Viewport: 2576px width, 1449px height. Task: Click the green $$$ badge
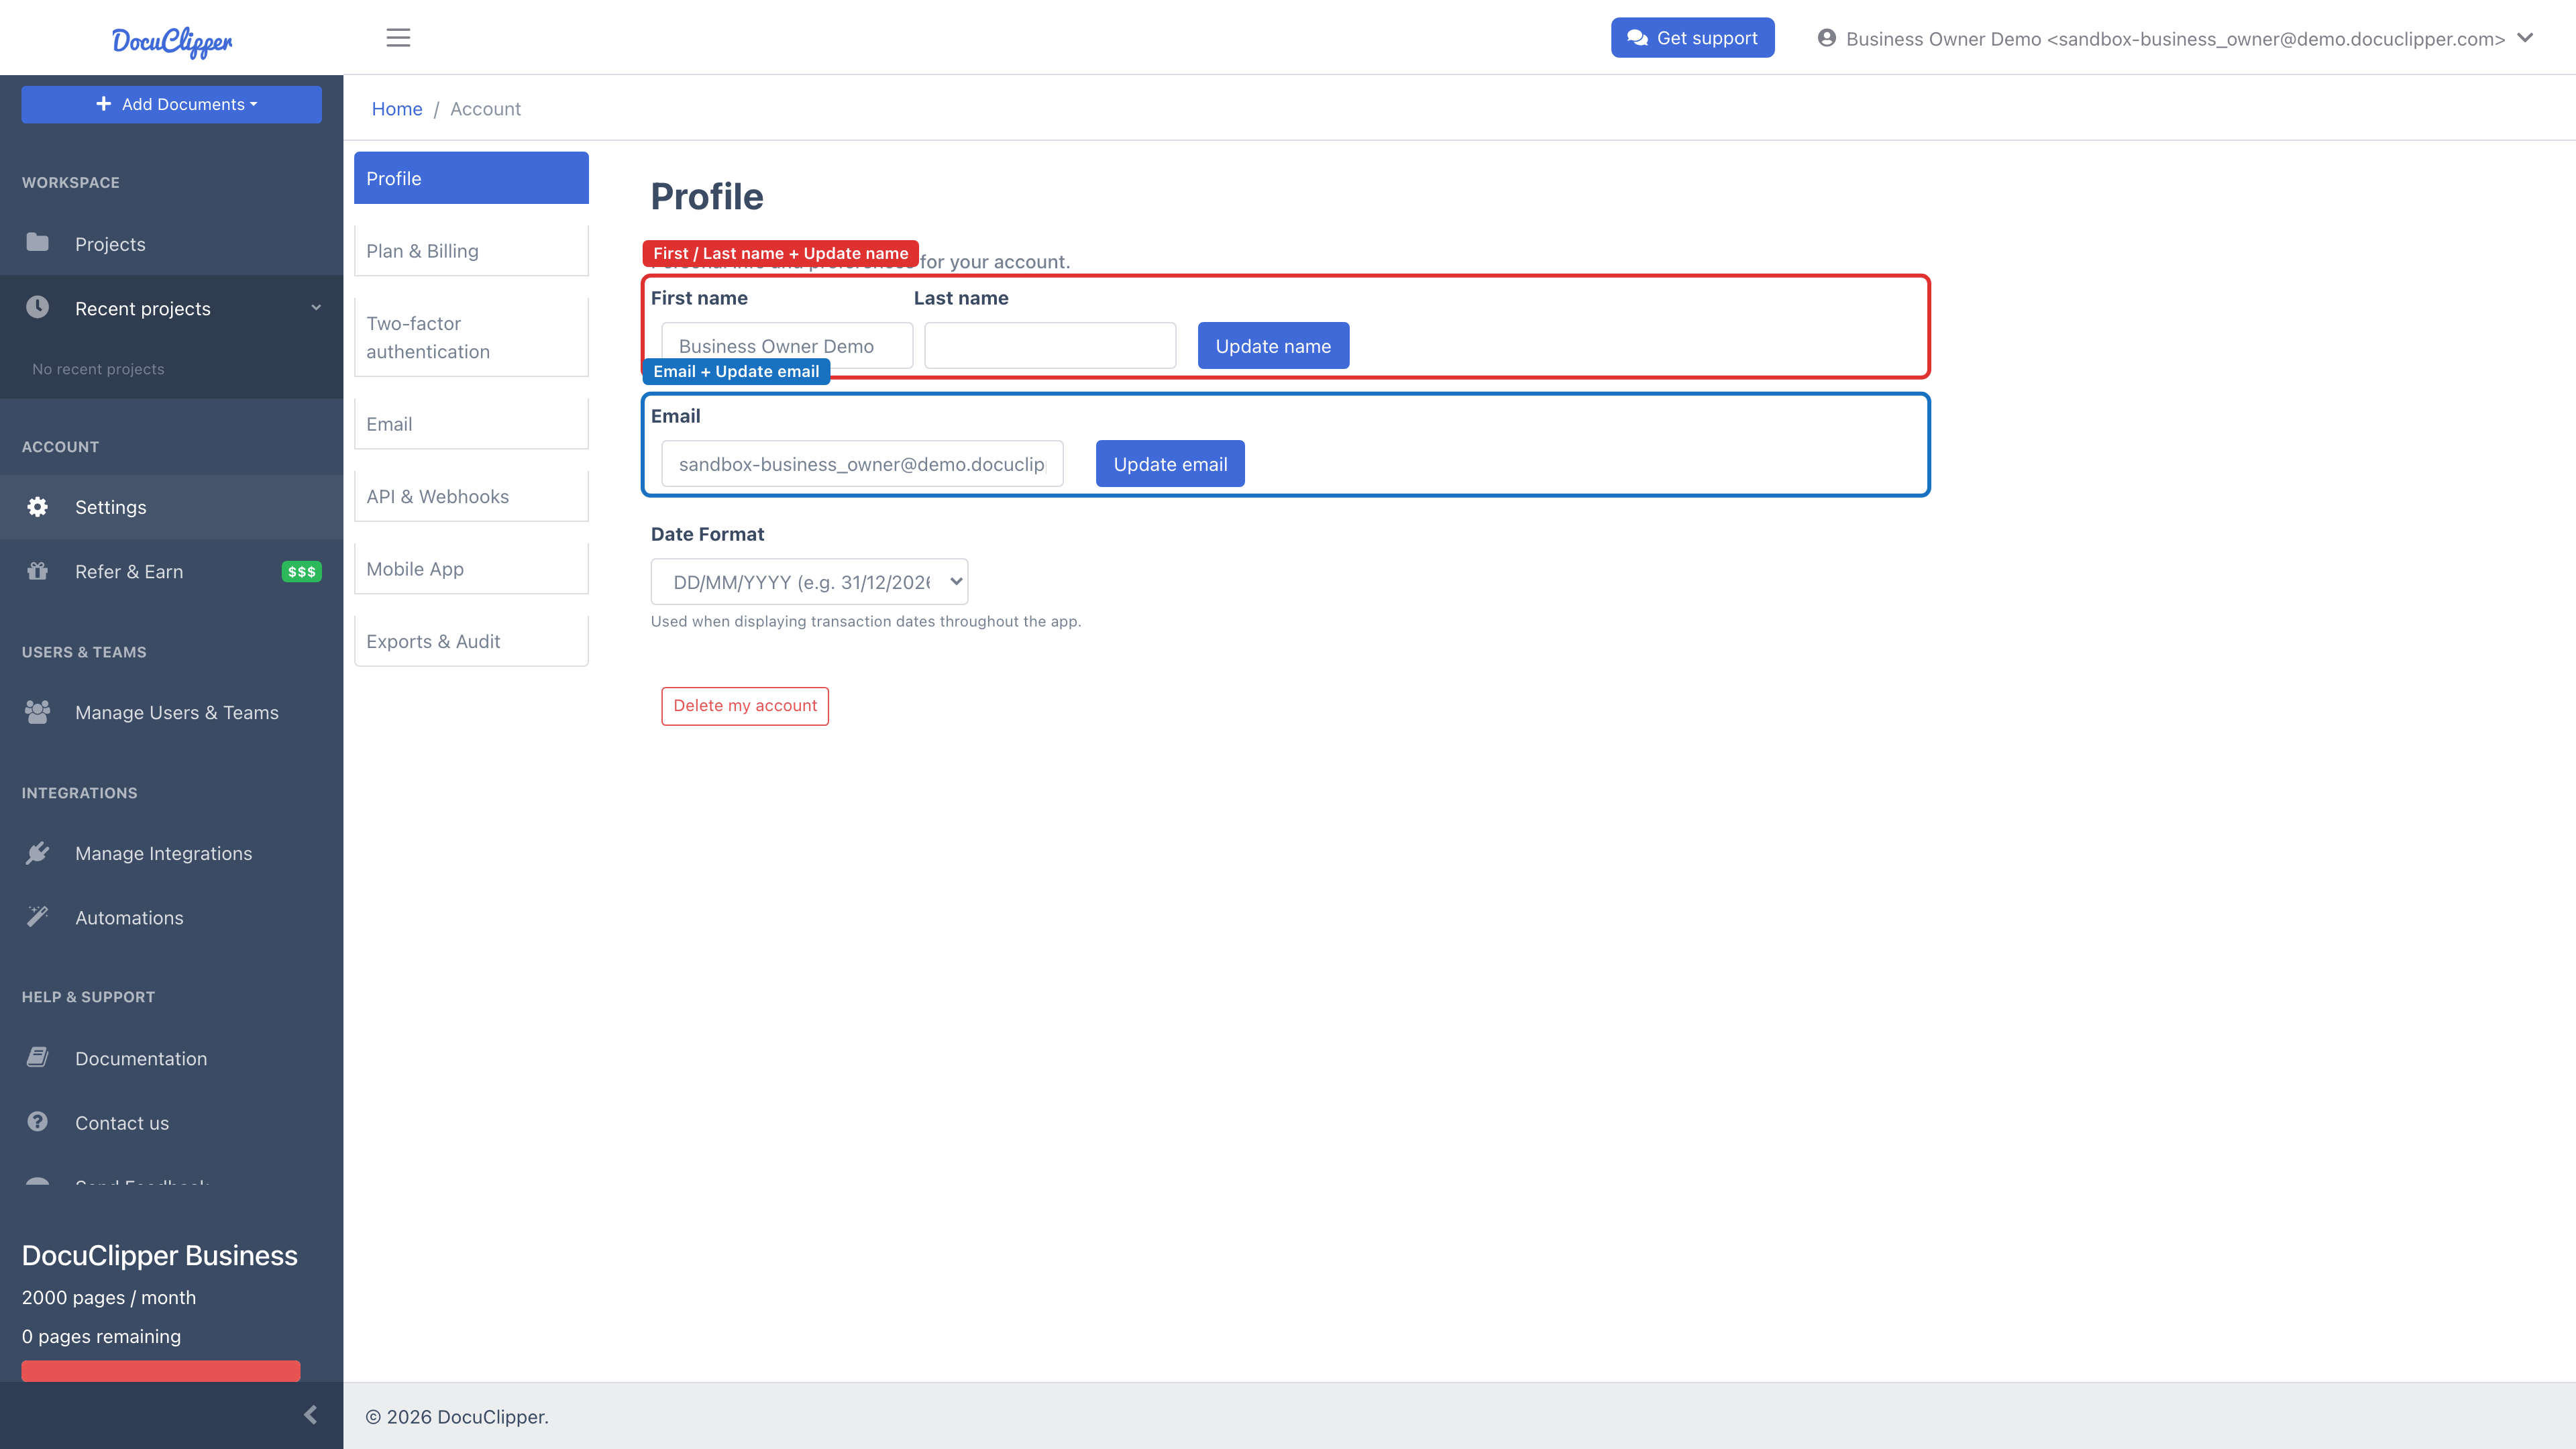click(301, 572)
